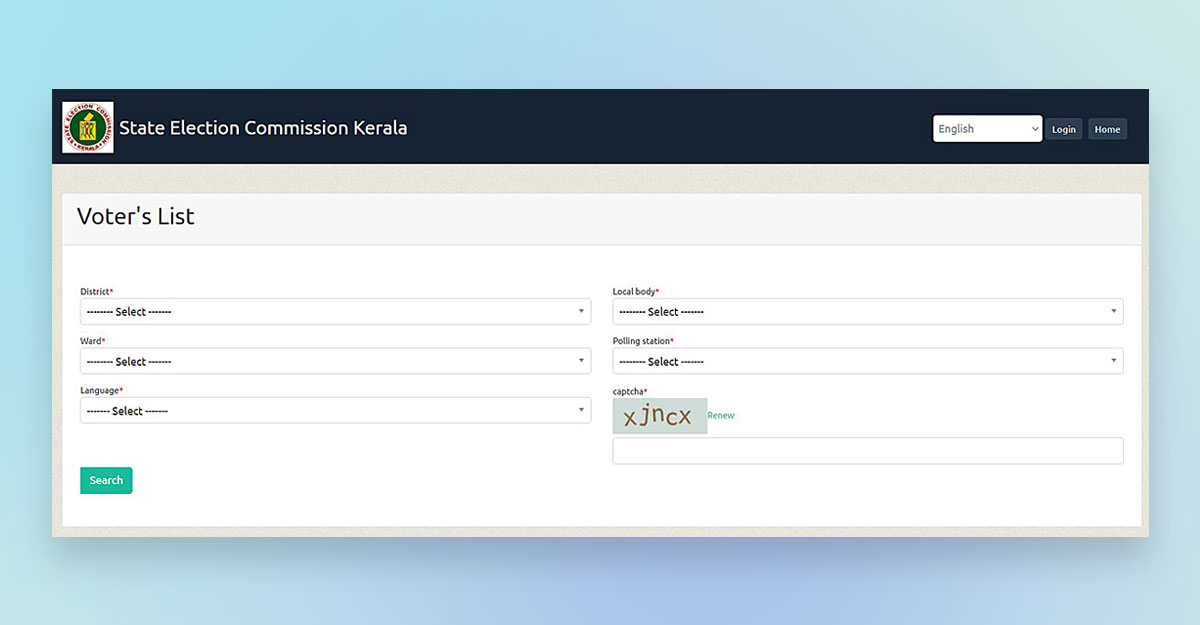Click the State Election Commission Kerala title
1200x625 pixels.
click(263, 128)
